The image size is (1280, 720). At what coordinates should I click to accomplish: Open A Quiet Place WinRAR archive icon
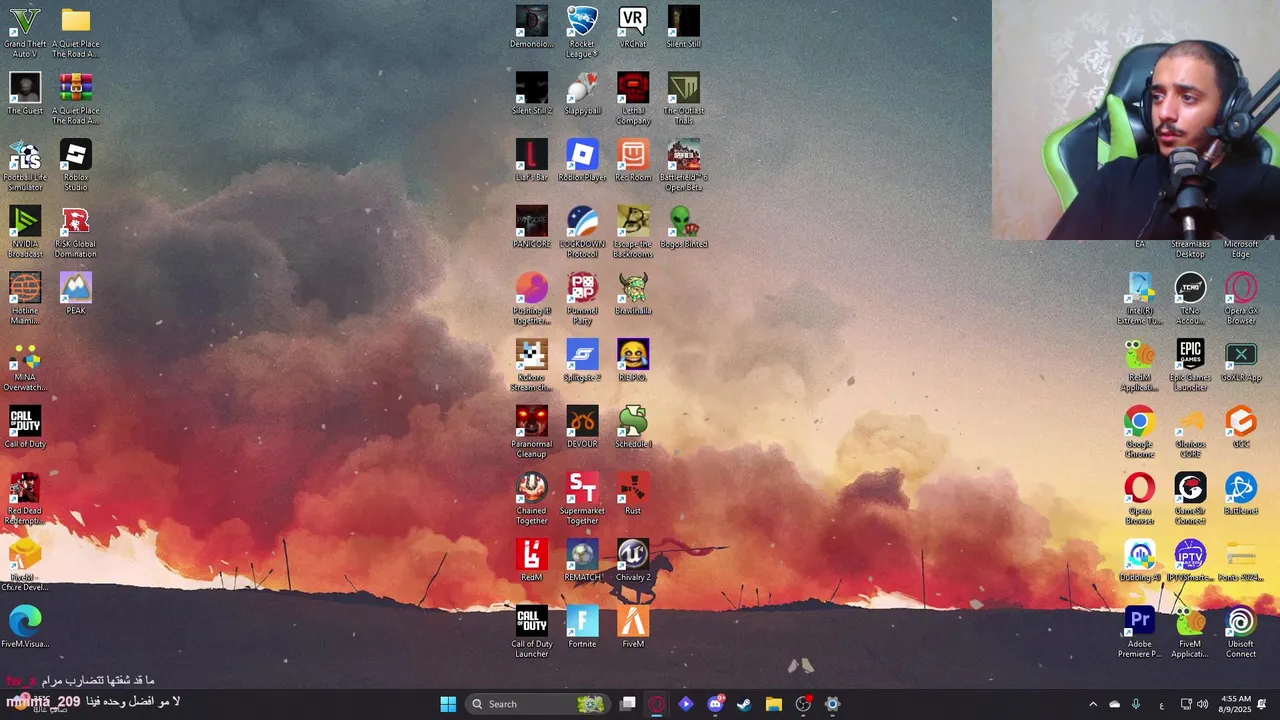[x=76, y=97]
